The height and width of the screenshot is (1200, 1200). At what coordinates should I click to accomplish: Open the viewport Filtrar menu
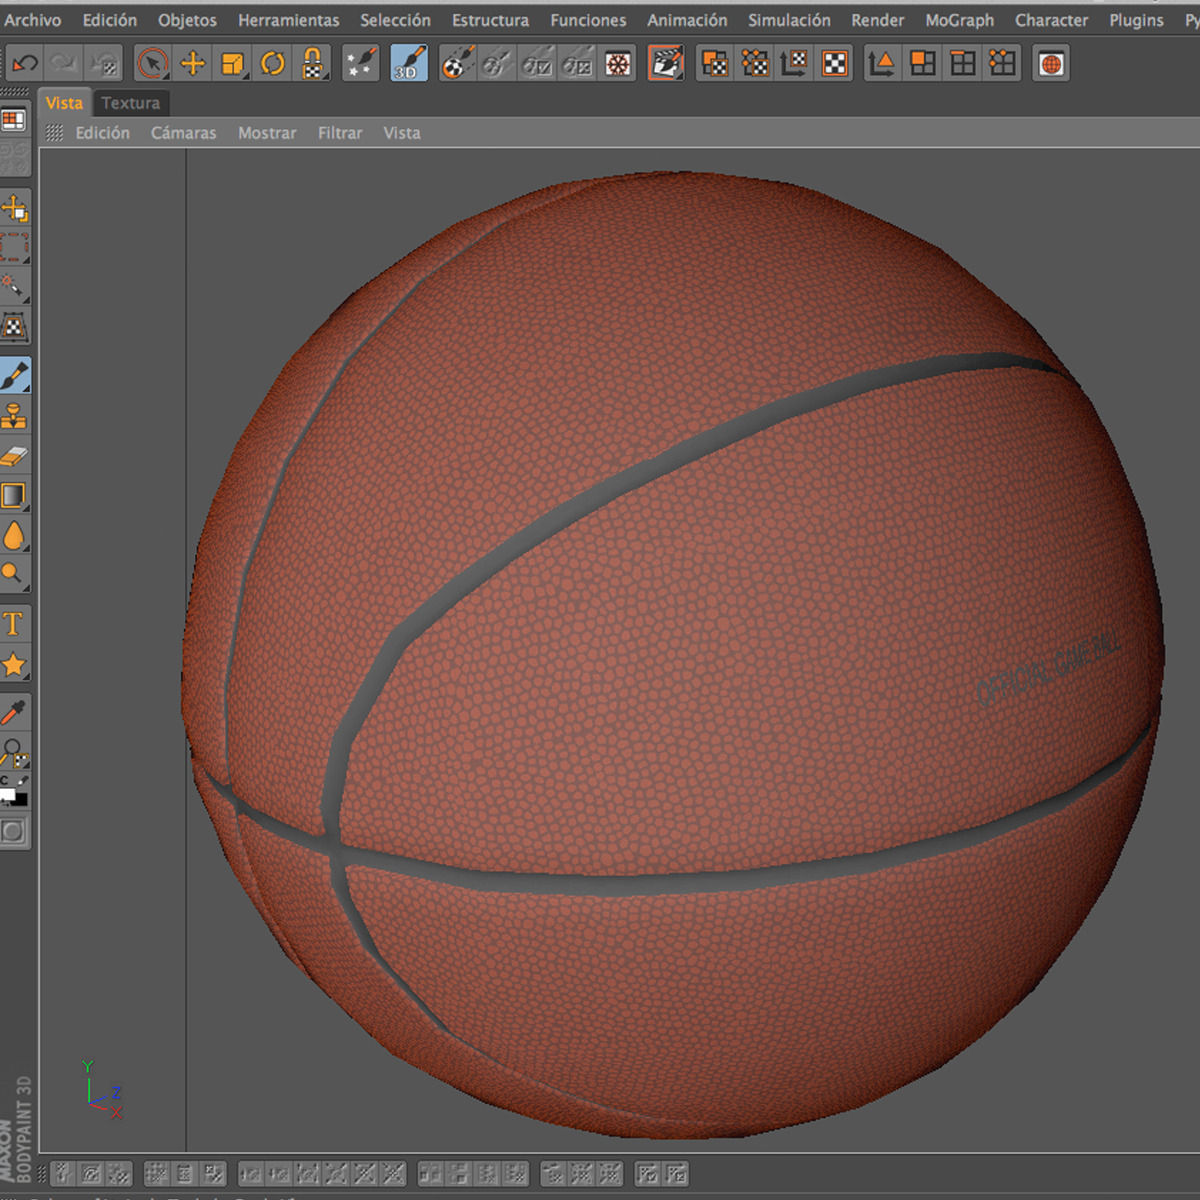340,133
